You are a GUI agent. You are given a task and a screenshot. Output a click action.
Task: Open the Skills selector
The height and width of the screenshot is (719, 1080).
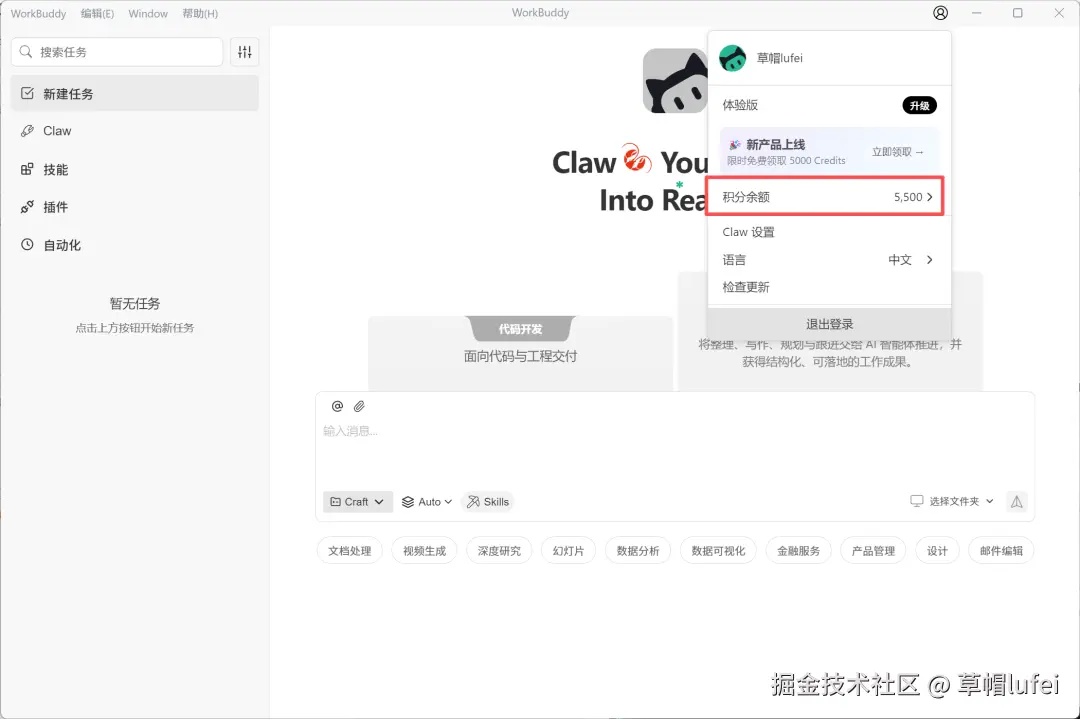488,502
